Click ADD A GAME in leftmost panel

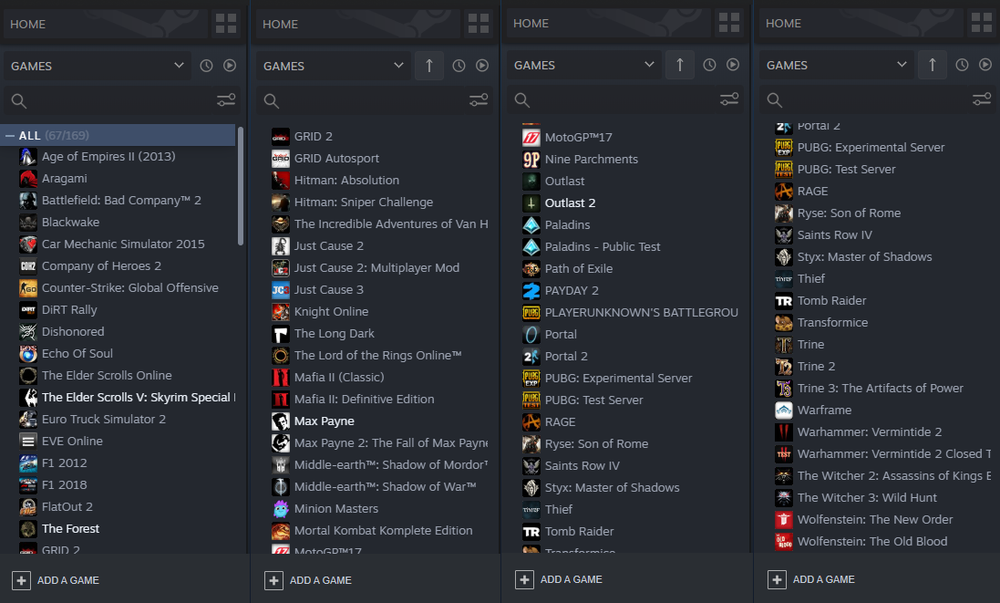tap(56, 581)
